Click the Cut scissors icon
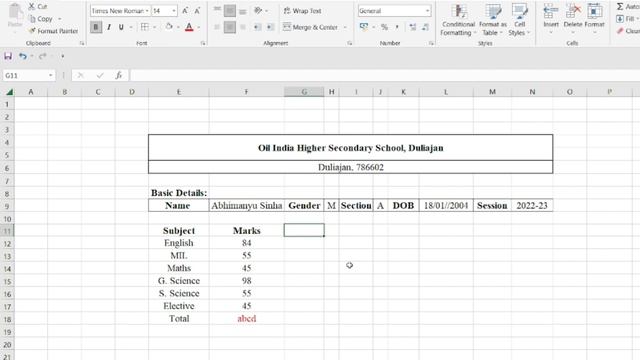 32,6
